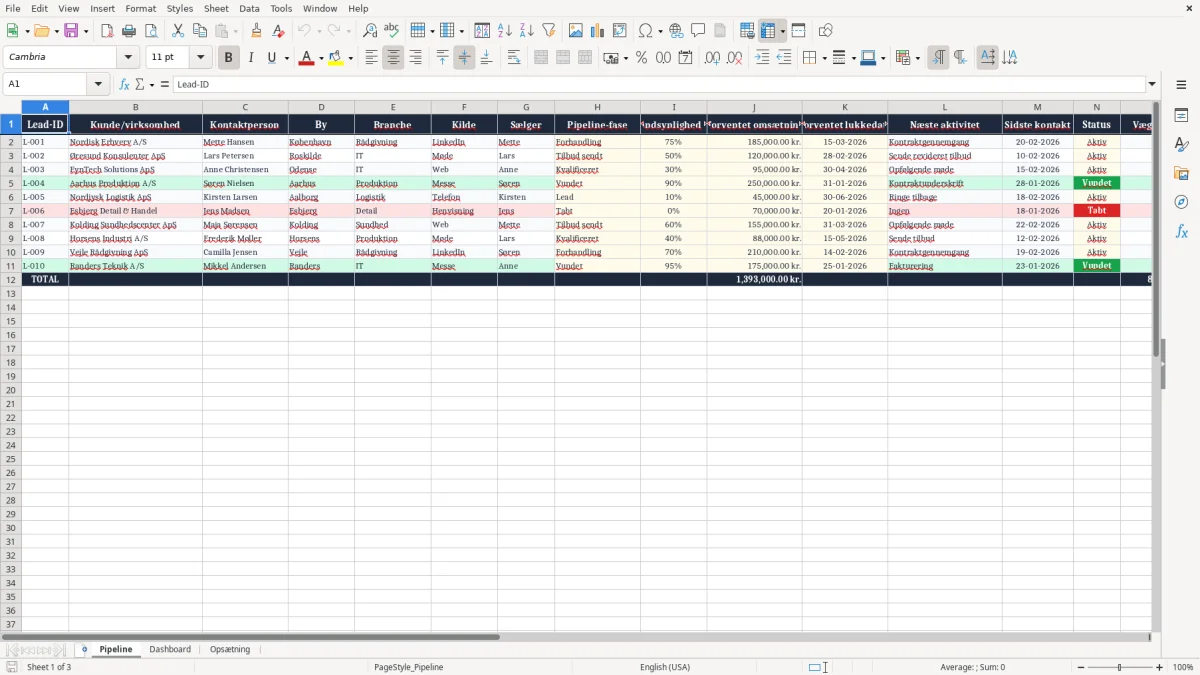Click the Save document icon
Image resolution: width=1200 pixels, height=675 pixels.
(71, 31)
